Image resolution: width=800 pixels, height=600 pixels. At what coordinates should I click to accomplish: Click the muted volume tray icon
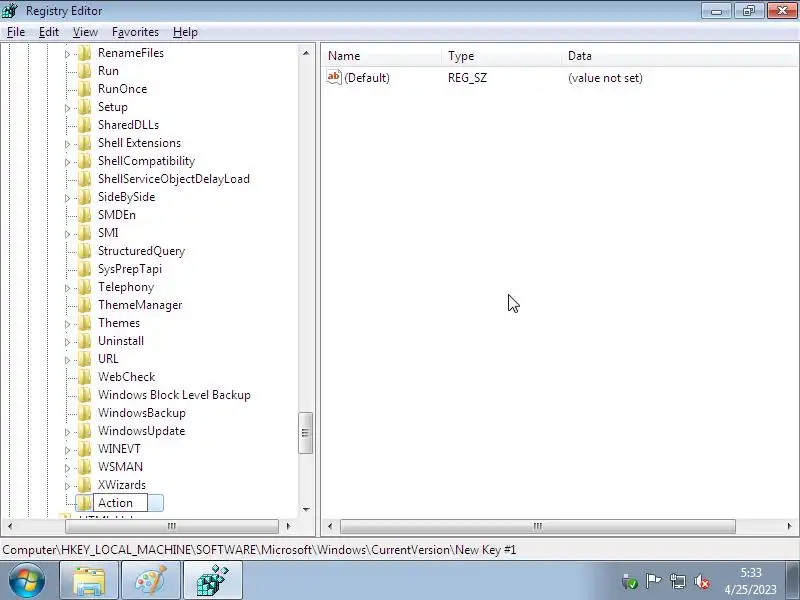click(702, 581)
